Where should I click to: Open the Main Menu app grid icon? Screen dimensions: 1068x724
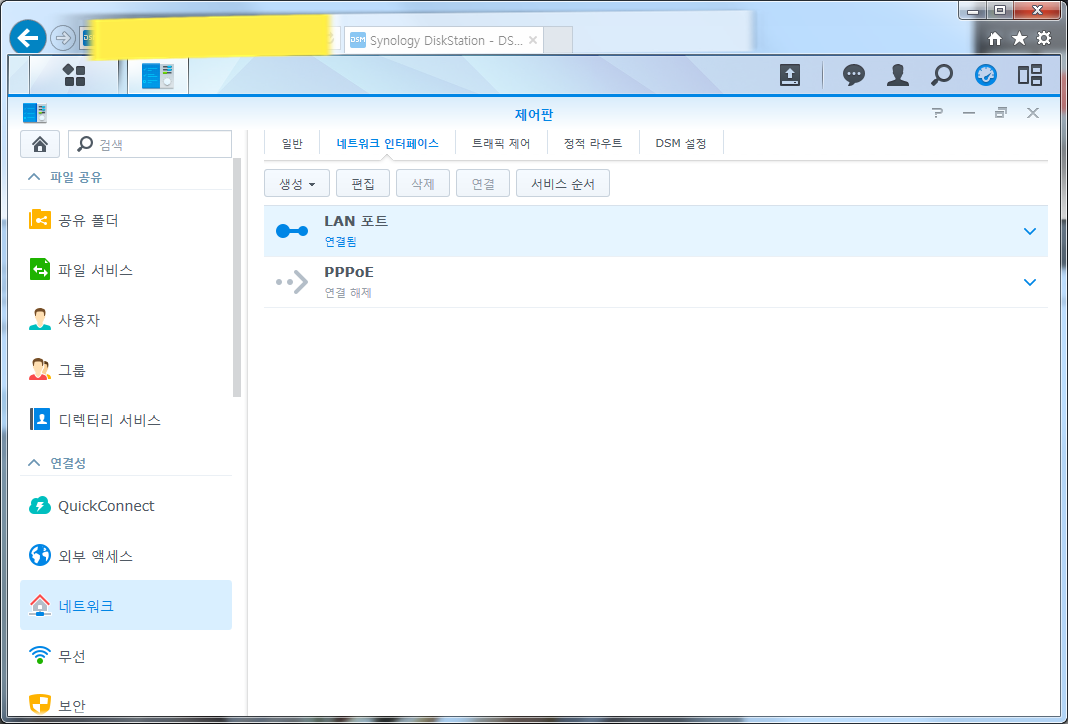point(74,74)
